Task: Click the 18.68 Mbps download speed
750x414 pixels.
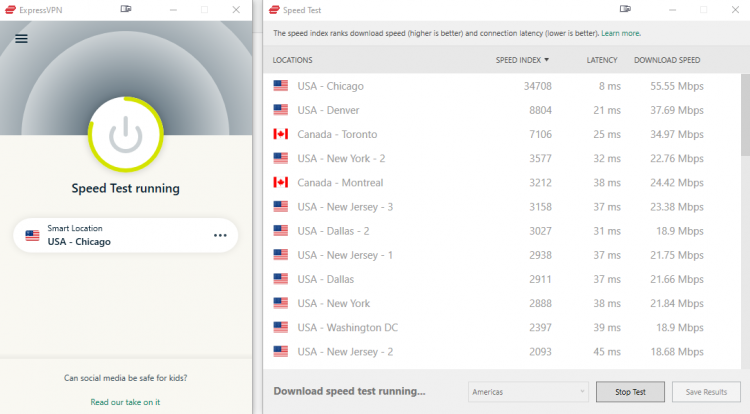Action: [677, 351]
